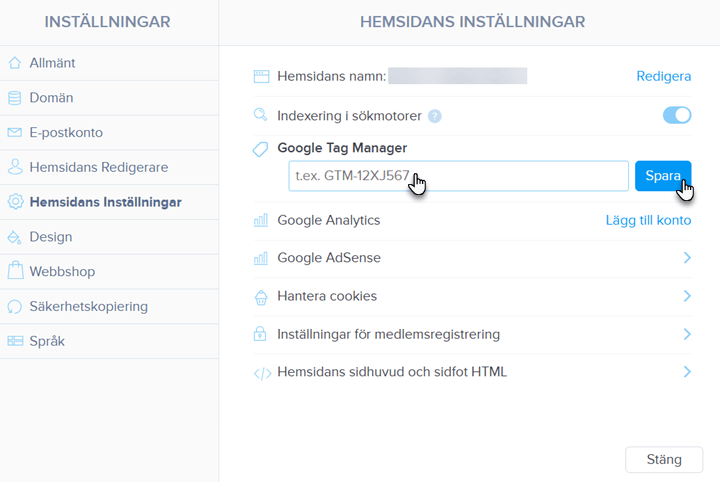
Task: Click the bar chart icon beside Google Analytics
Action: pyautogui.click(x=260, y=220)
